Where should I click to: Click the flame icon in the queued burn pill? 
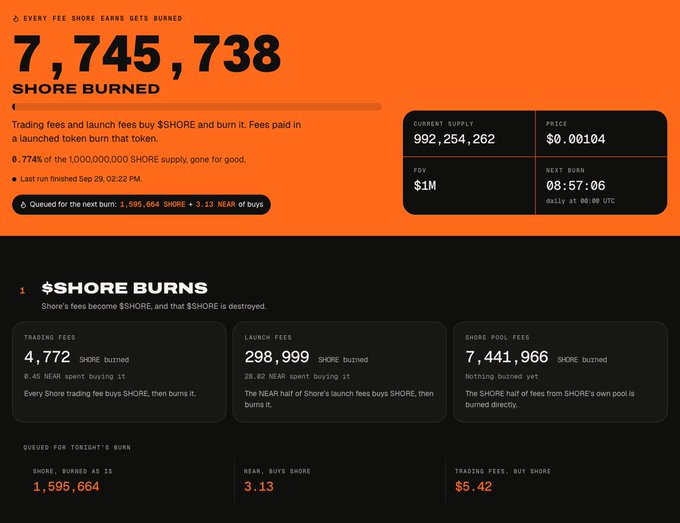coord(23,204)
